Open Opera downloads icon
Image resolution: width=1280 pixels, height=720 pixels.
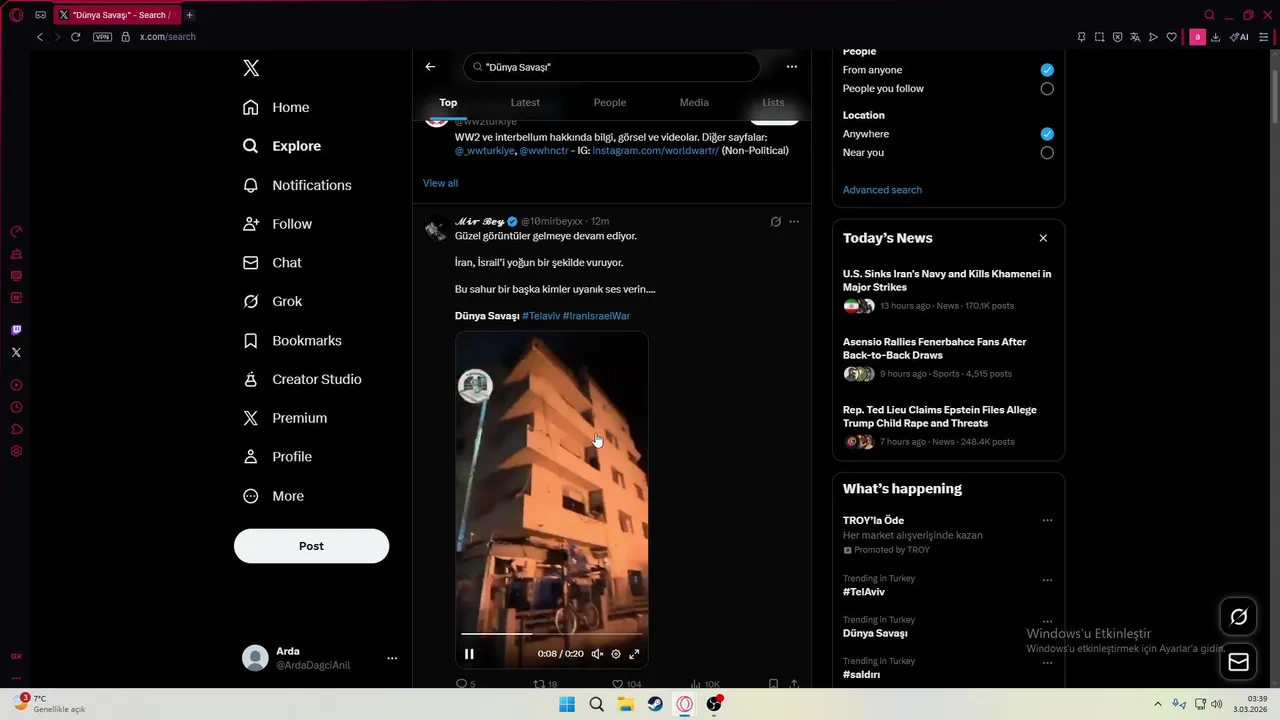tap(1215, 37)
